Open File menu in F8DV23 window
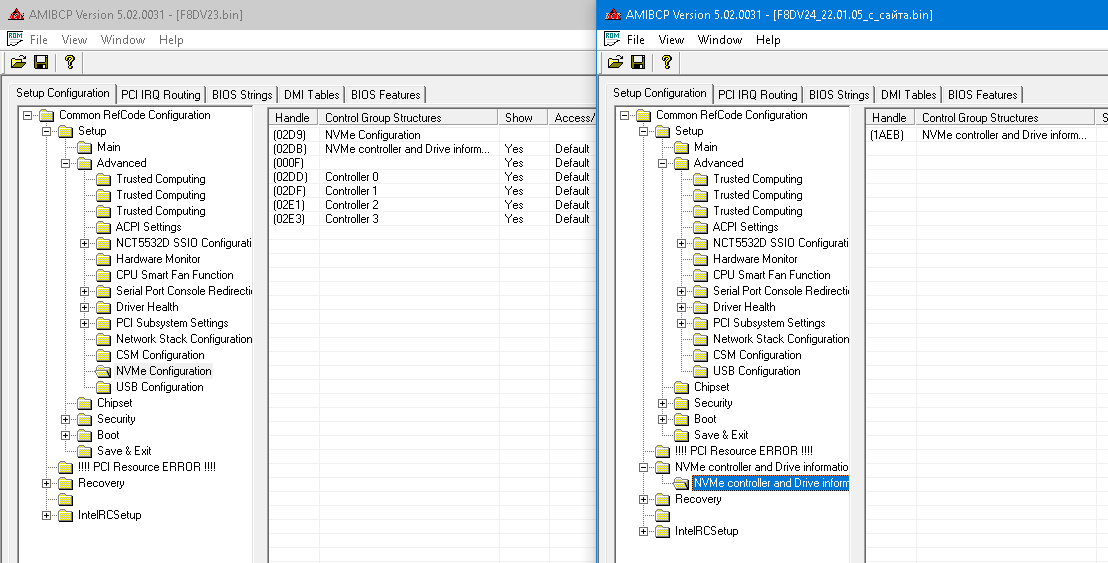This screenshot has width=1108, height=563. coord(39,40)
